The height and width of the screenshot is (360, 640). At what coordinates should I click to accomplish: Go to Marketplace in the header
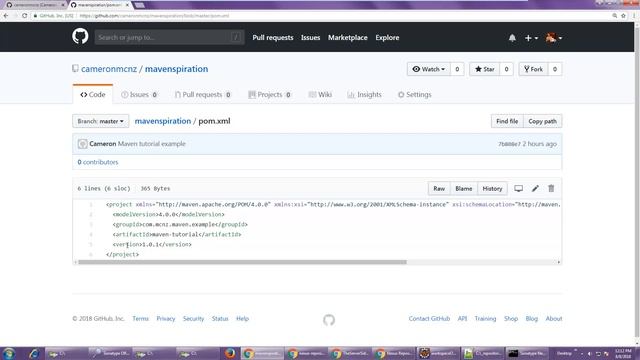348,38
